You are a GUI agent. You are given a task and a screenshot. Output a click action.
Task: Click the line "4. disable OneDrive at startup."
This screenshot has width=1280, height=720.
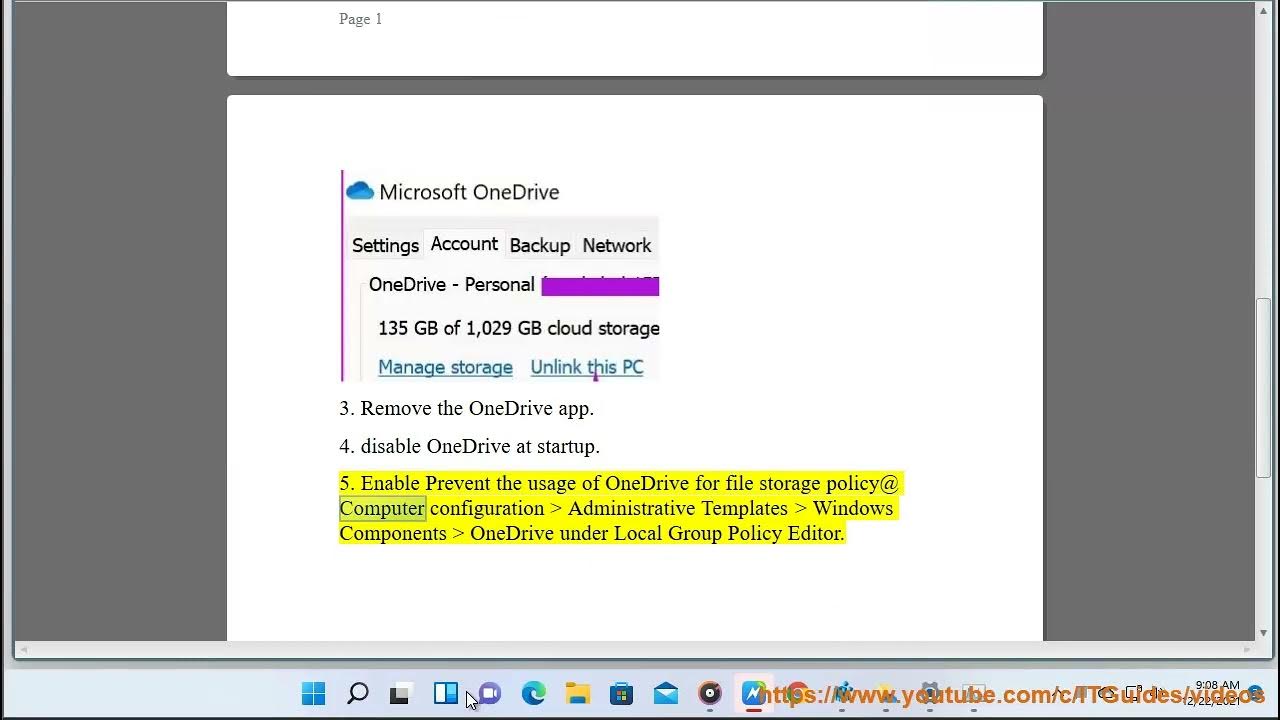click(x=469, y=446)
